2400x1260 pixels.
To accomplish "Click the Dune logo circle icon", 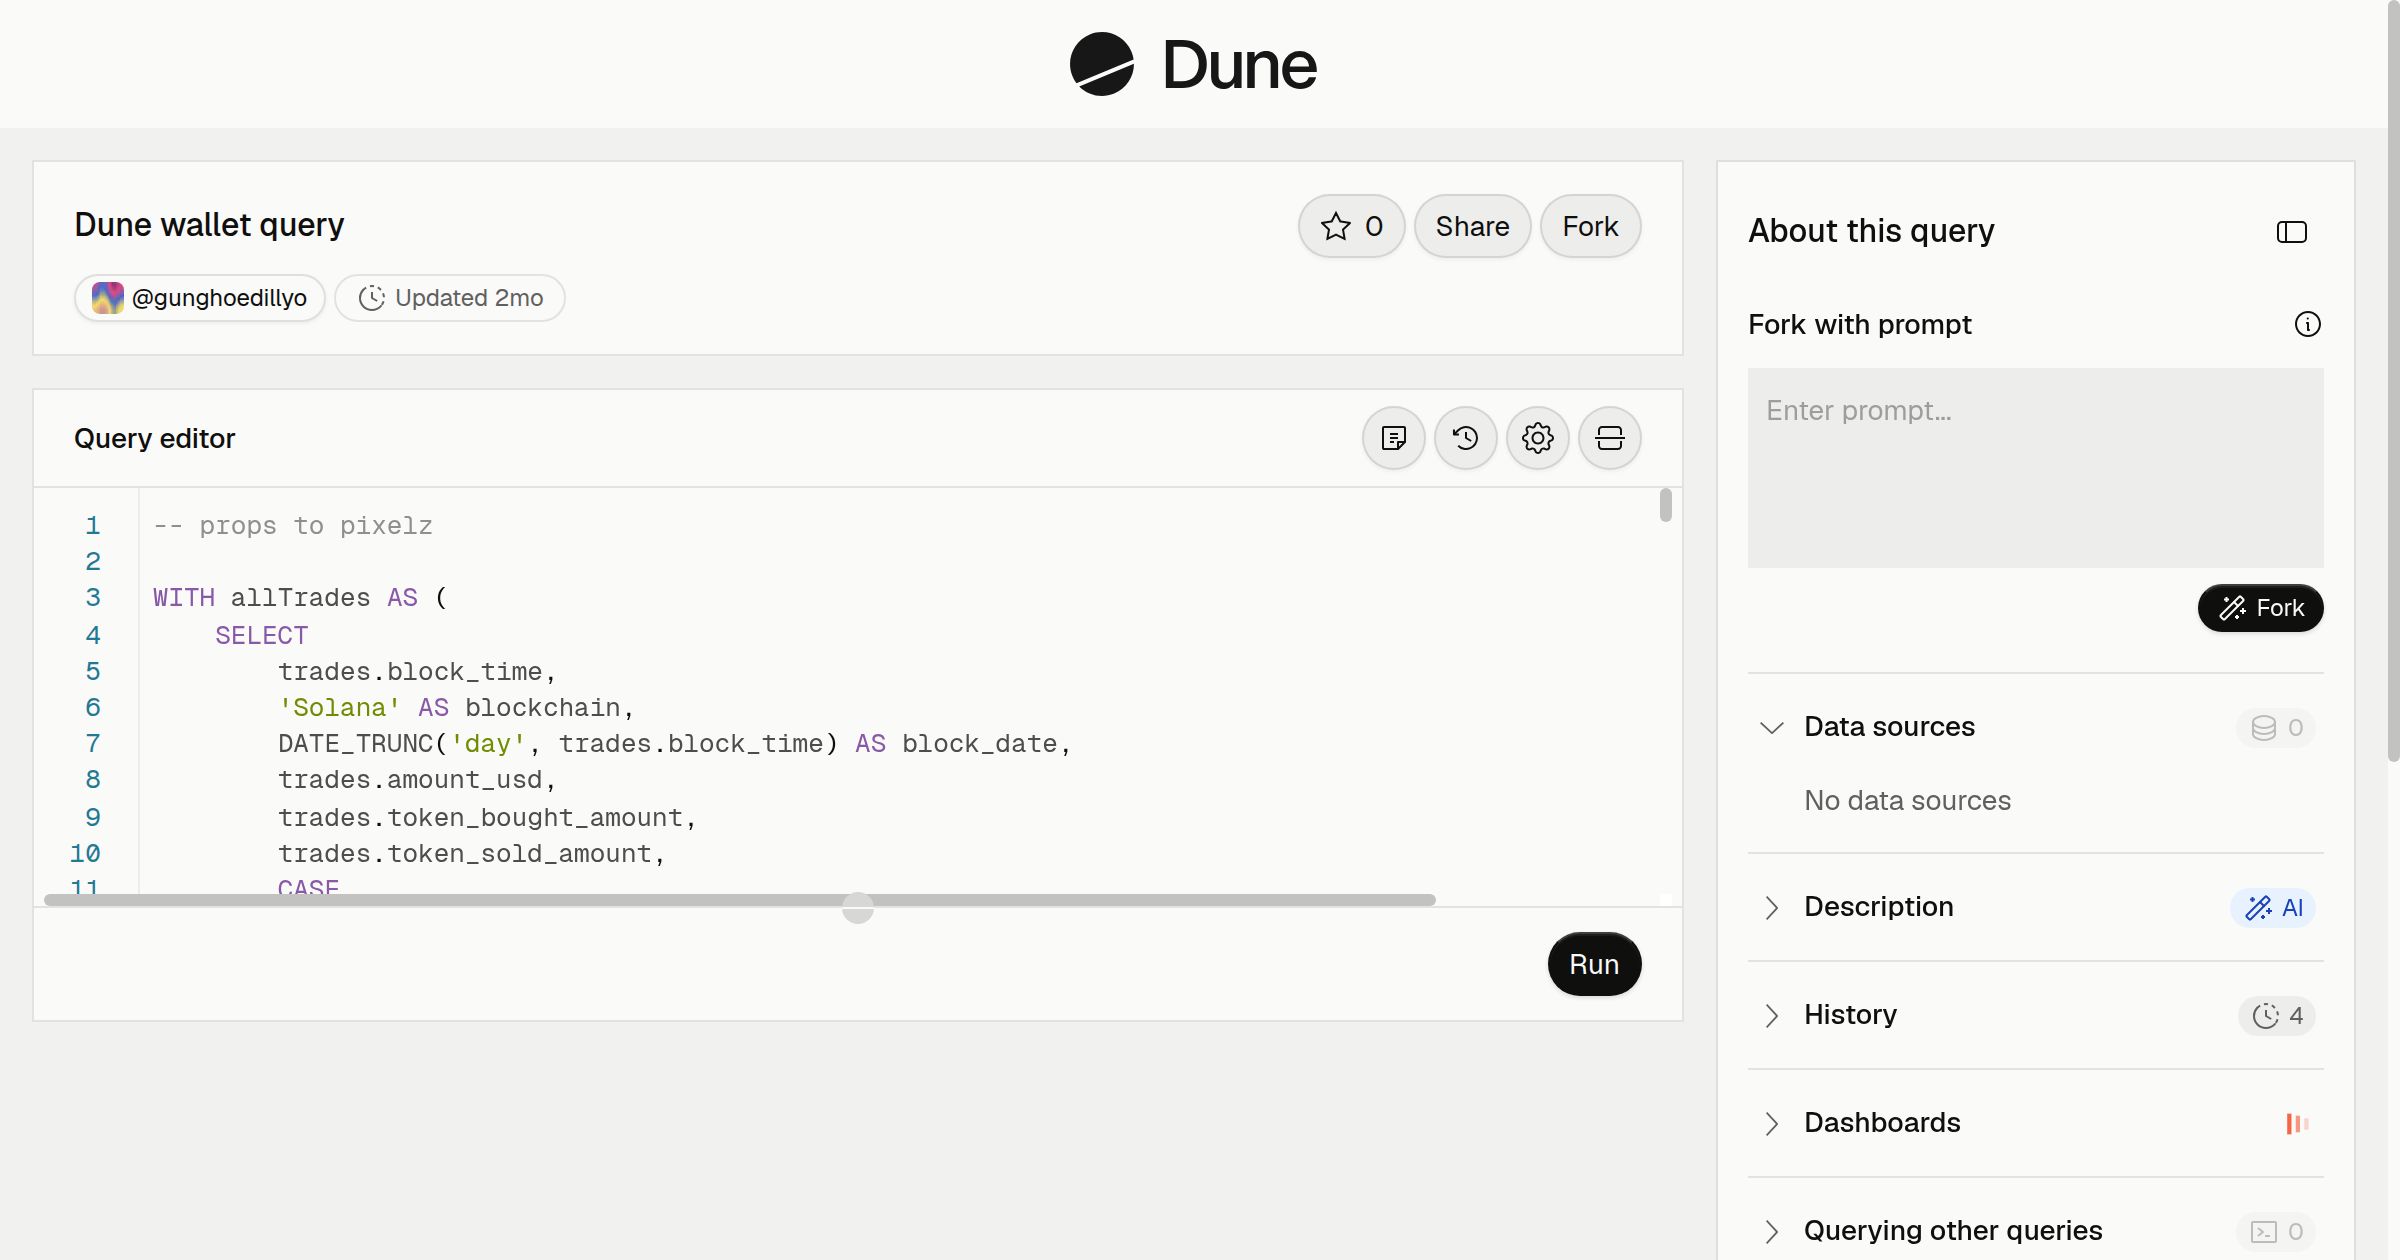I will coord(1101,64).
